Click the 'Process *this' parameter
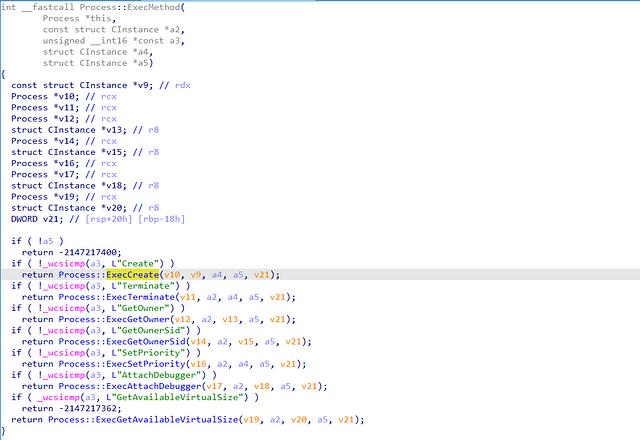Image resolution: width=640 pixels, height=440 pixels. 77,19
